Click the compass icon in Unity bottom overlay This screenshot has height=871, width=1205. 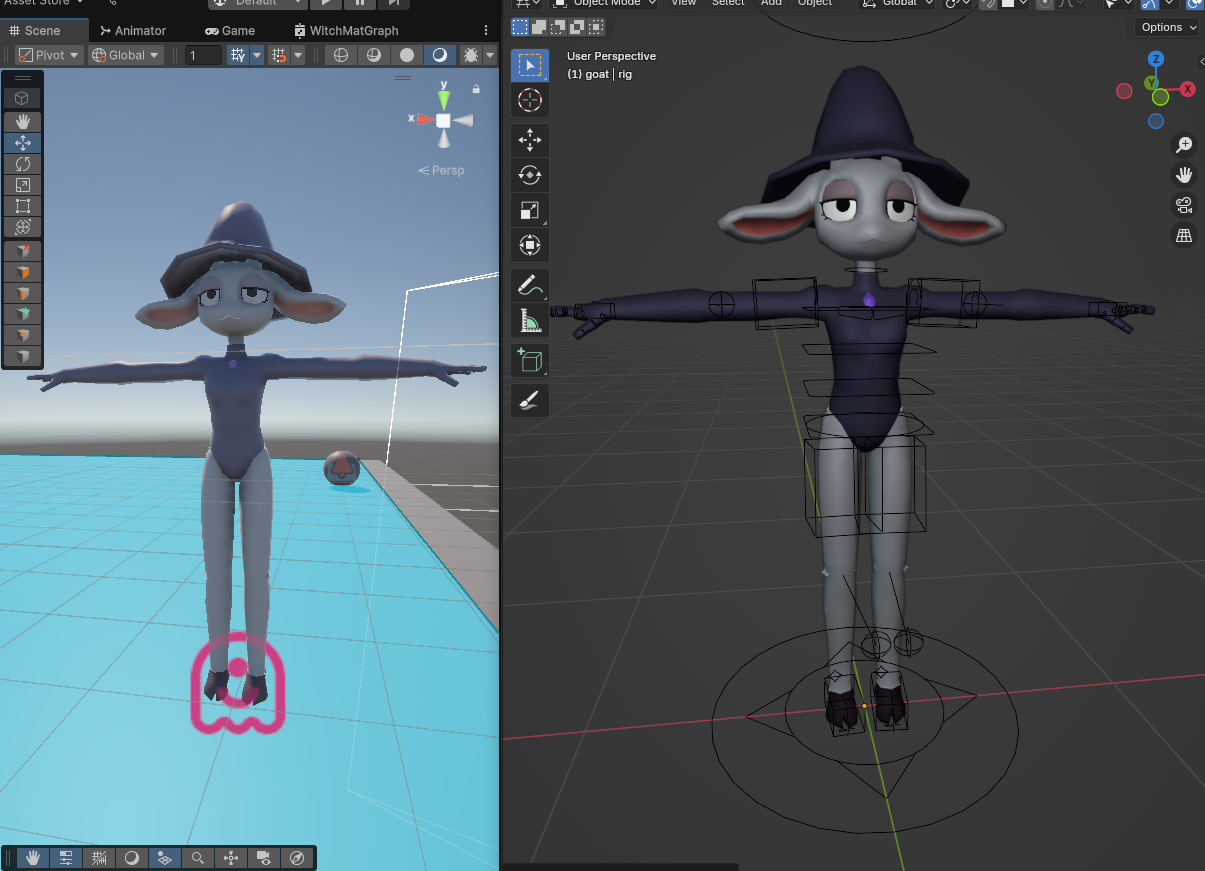297,858
